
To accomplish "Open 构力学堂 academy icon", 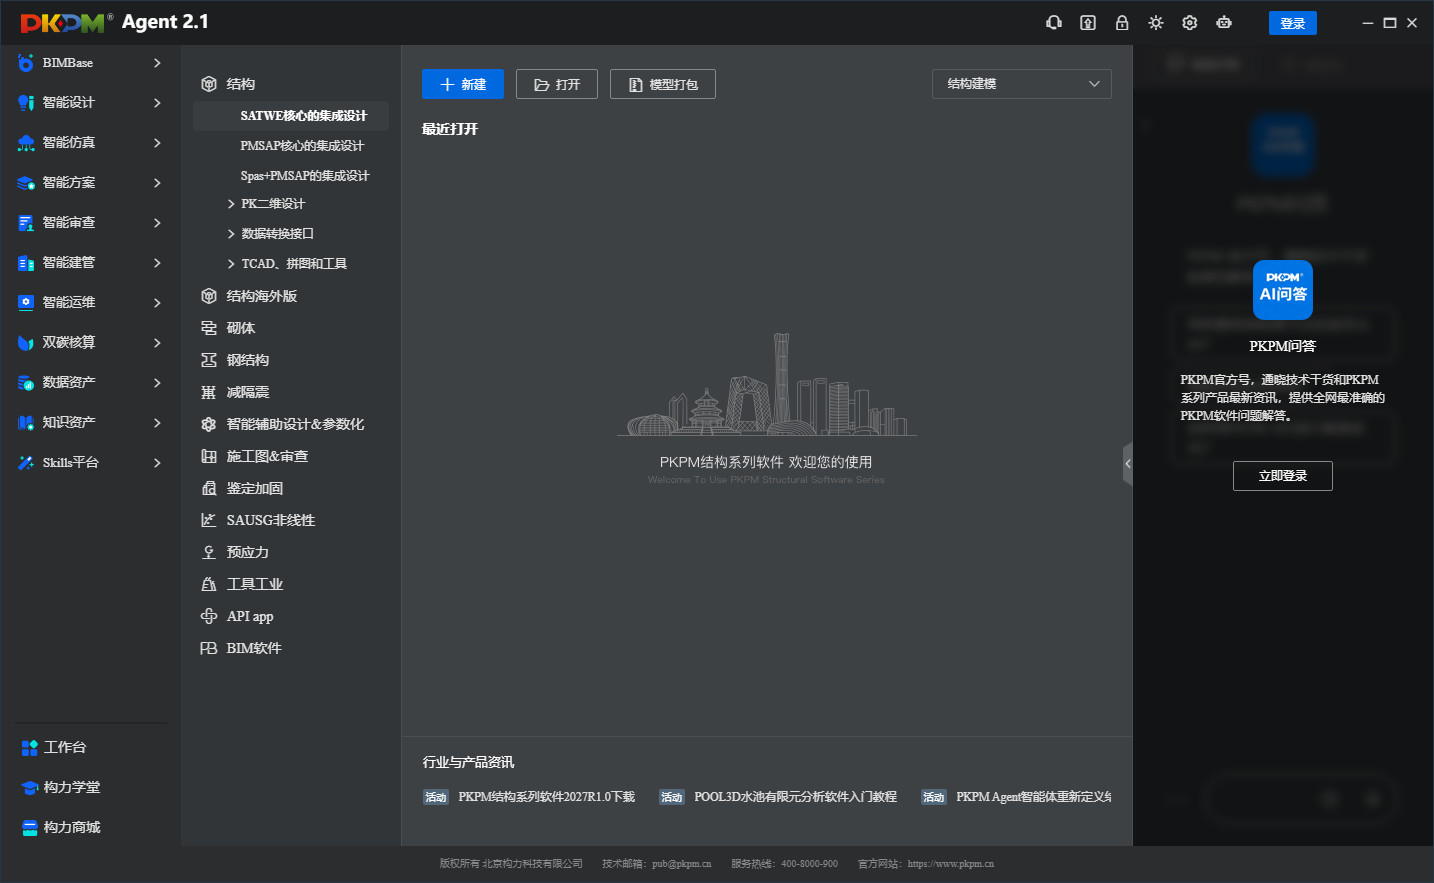I will 29,788.
